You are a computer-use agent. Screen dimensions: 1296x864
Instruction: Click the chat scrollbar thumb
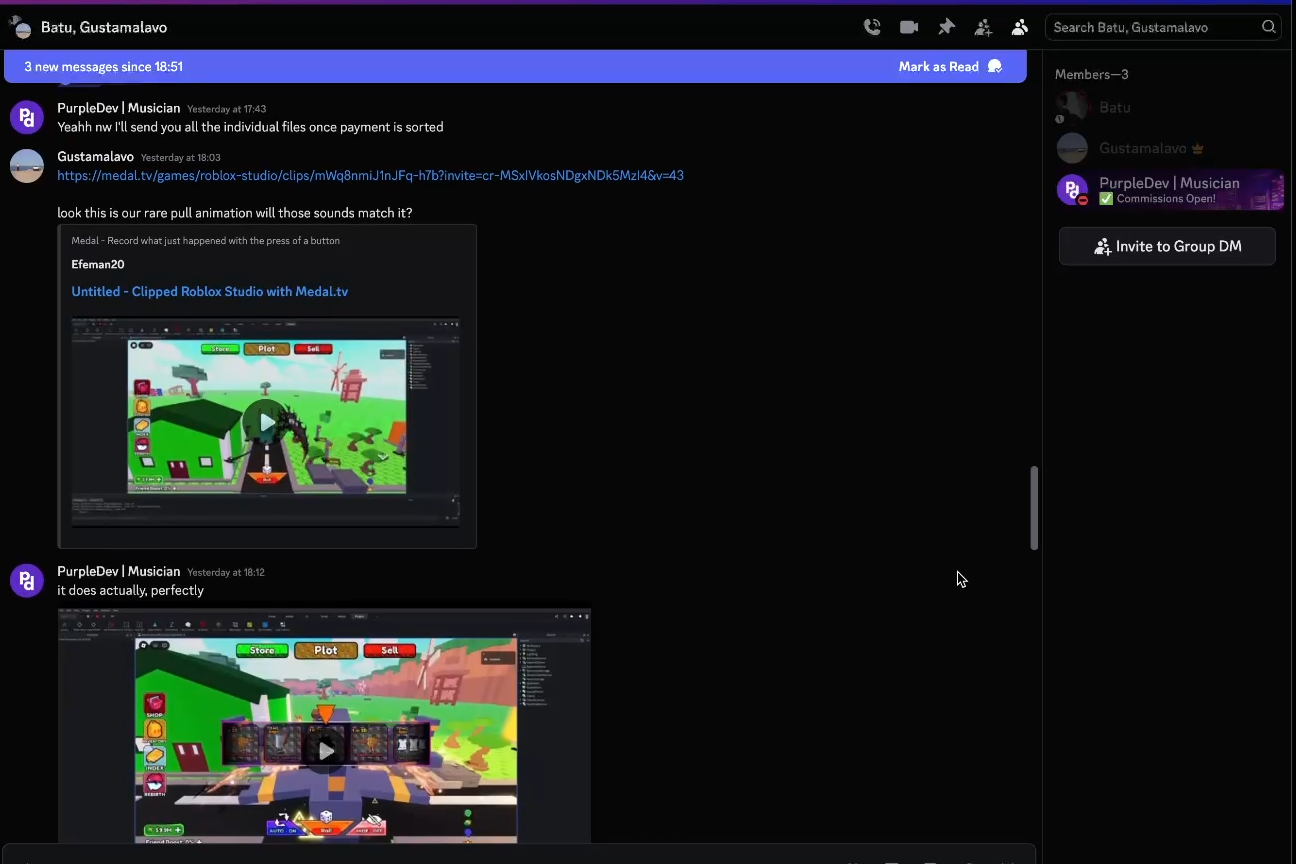click(x=1034, y=508)
